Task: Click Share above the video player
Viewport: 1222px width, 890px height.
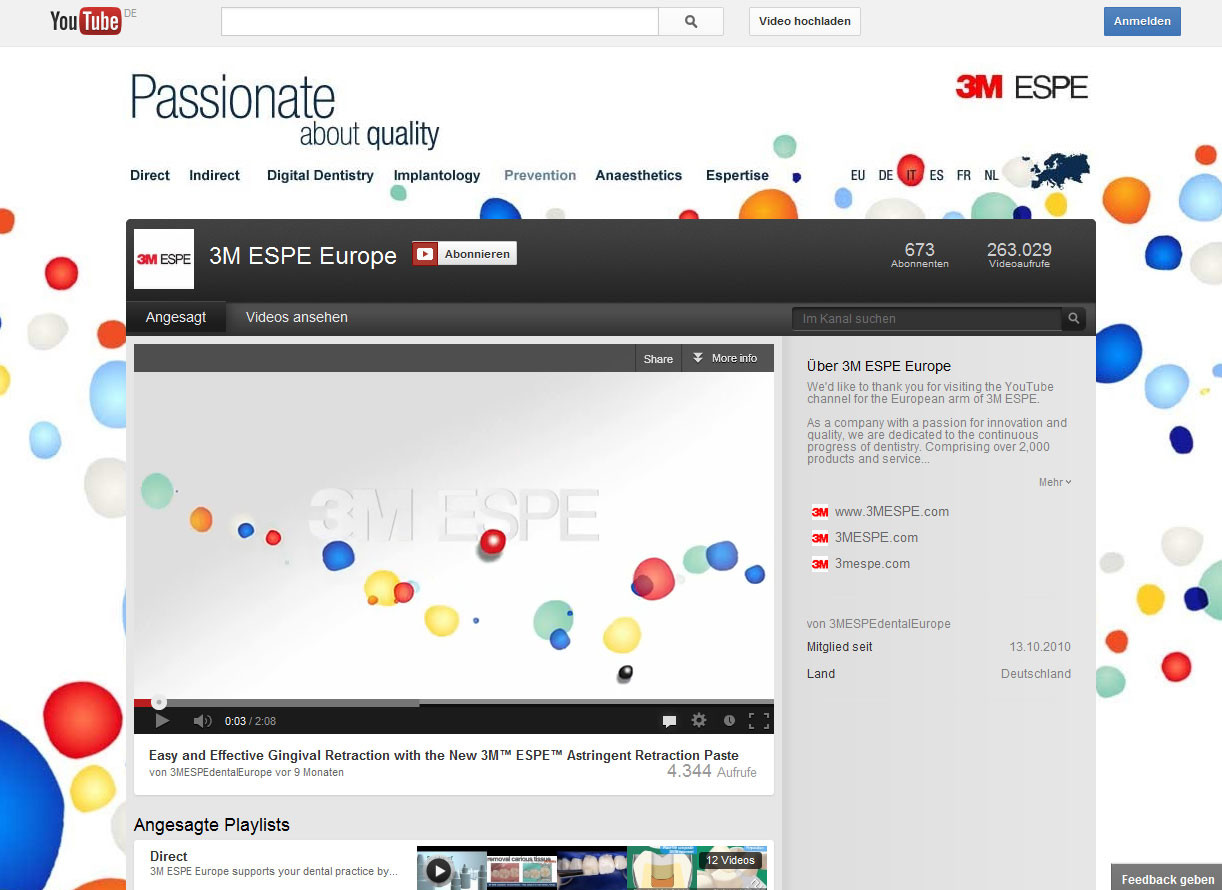Action: (x=658, y=359)
